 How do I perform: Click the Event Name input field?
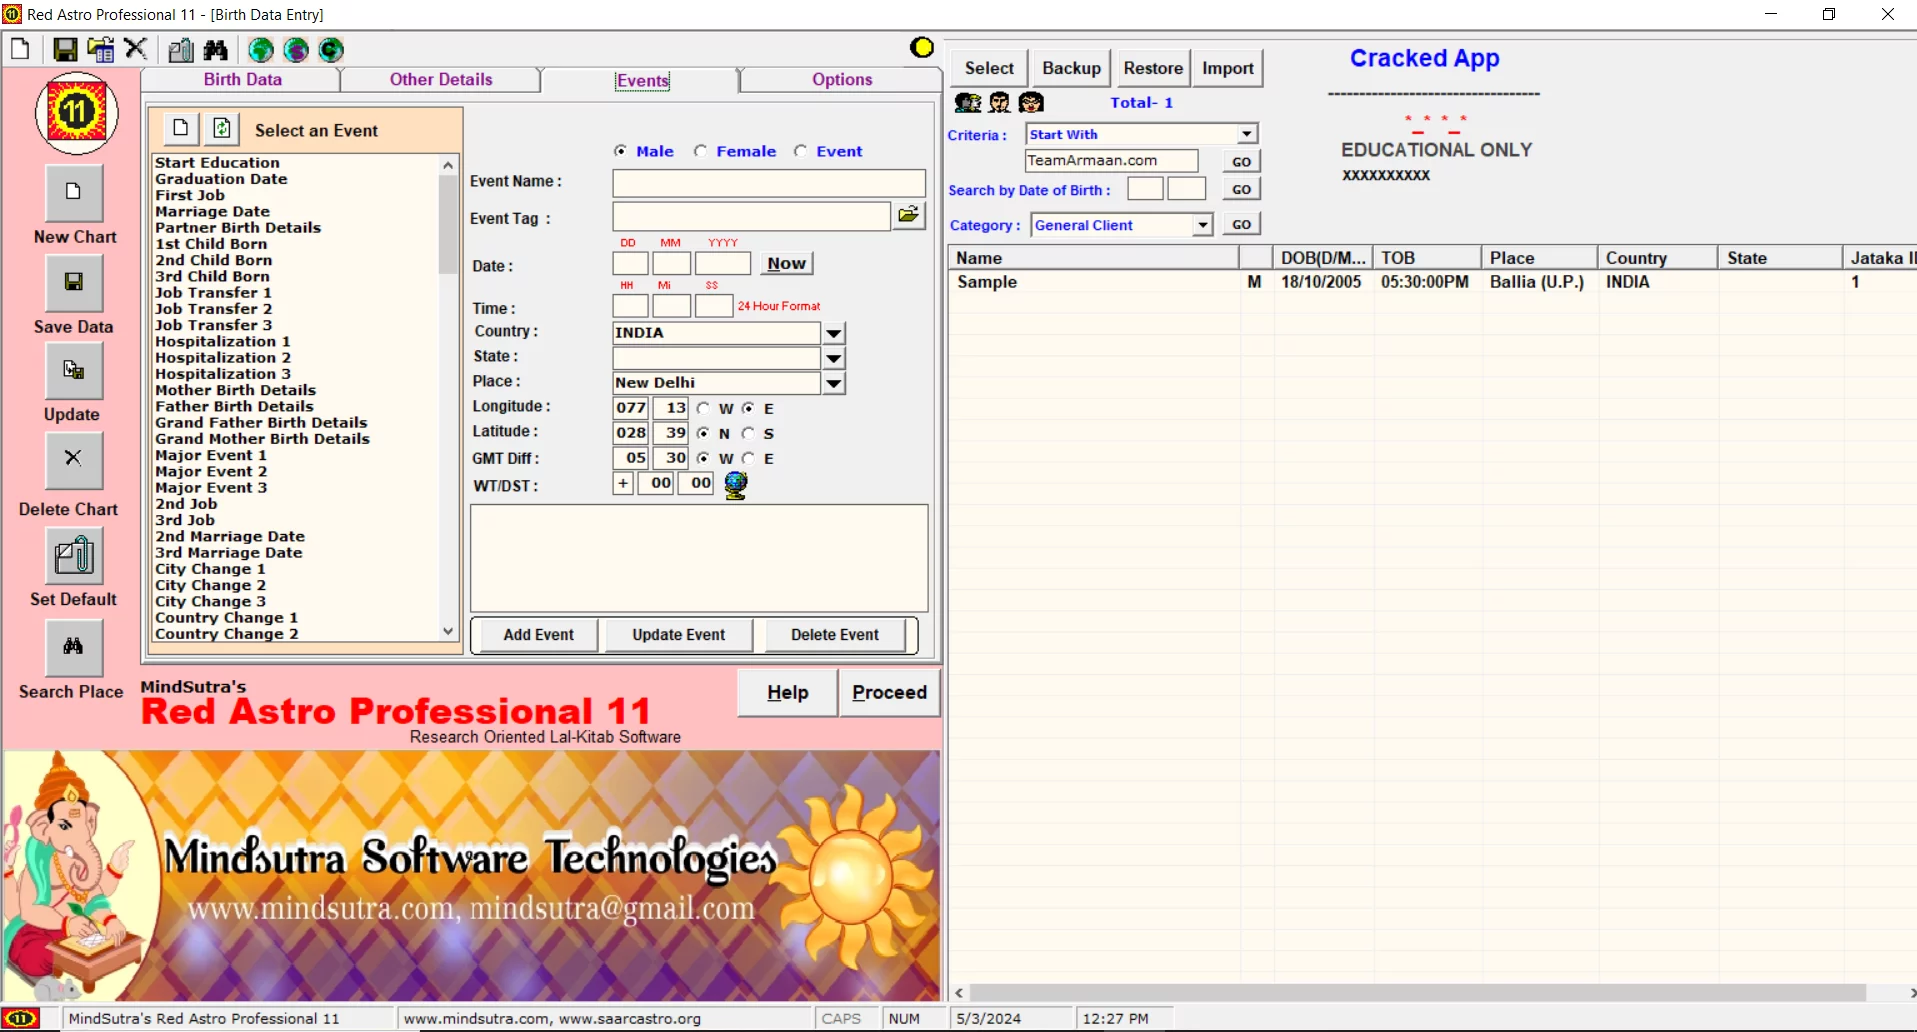click(769, 182)
